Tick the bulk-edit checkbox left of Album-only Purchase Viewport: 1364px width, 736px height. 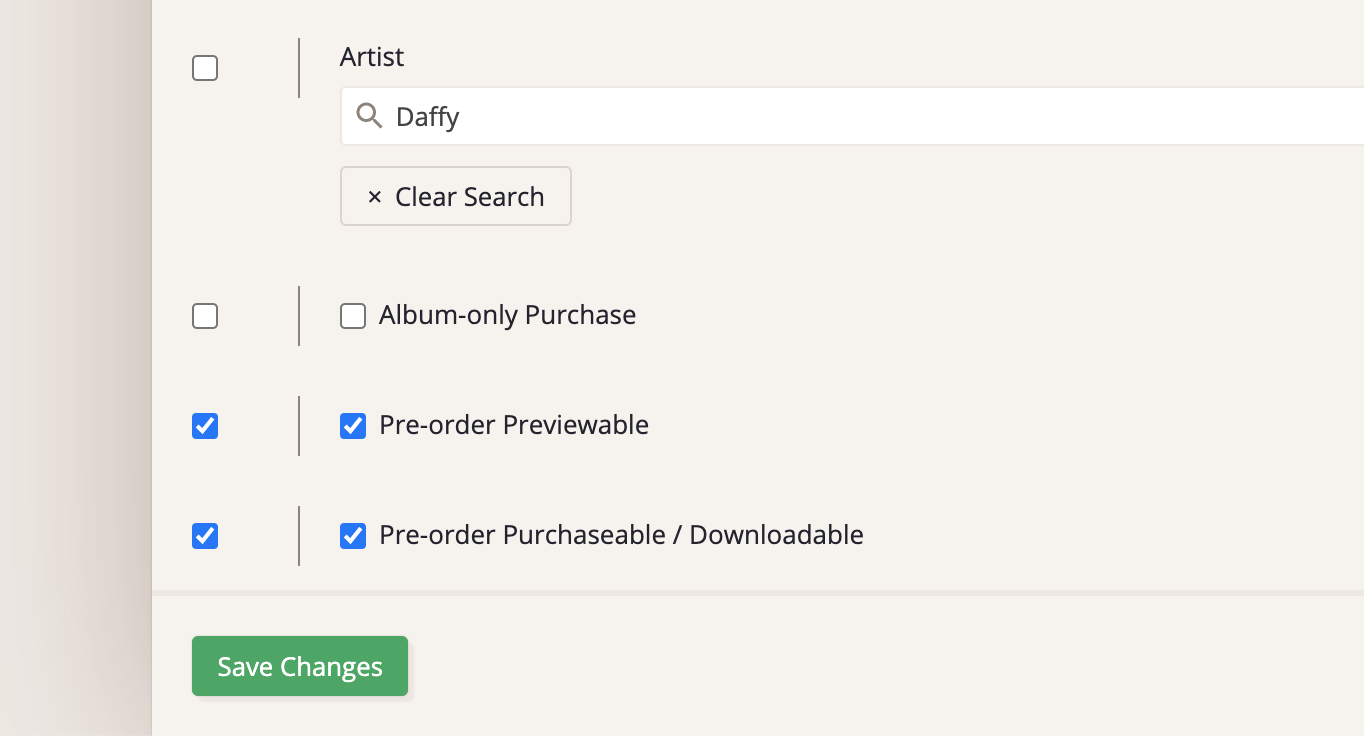coord(205,316)
